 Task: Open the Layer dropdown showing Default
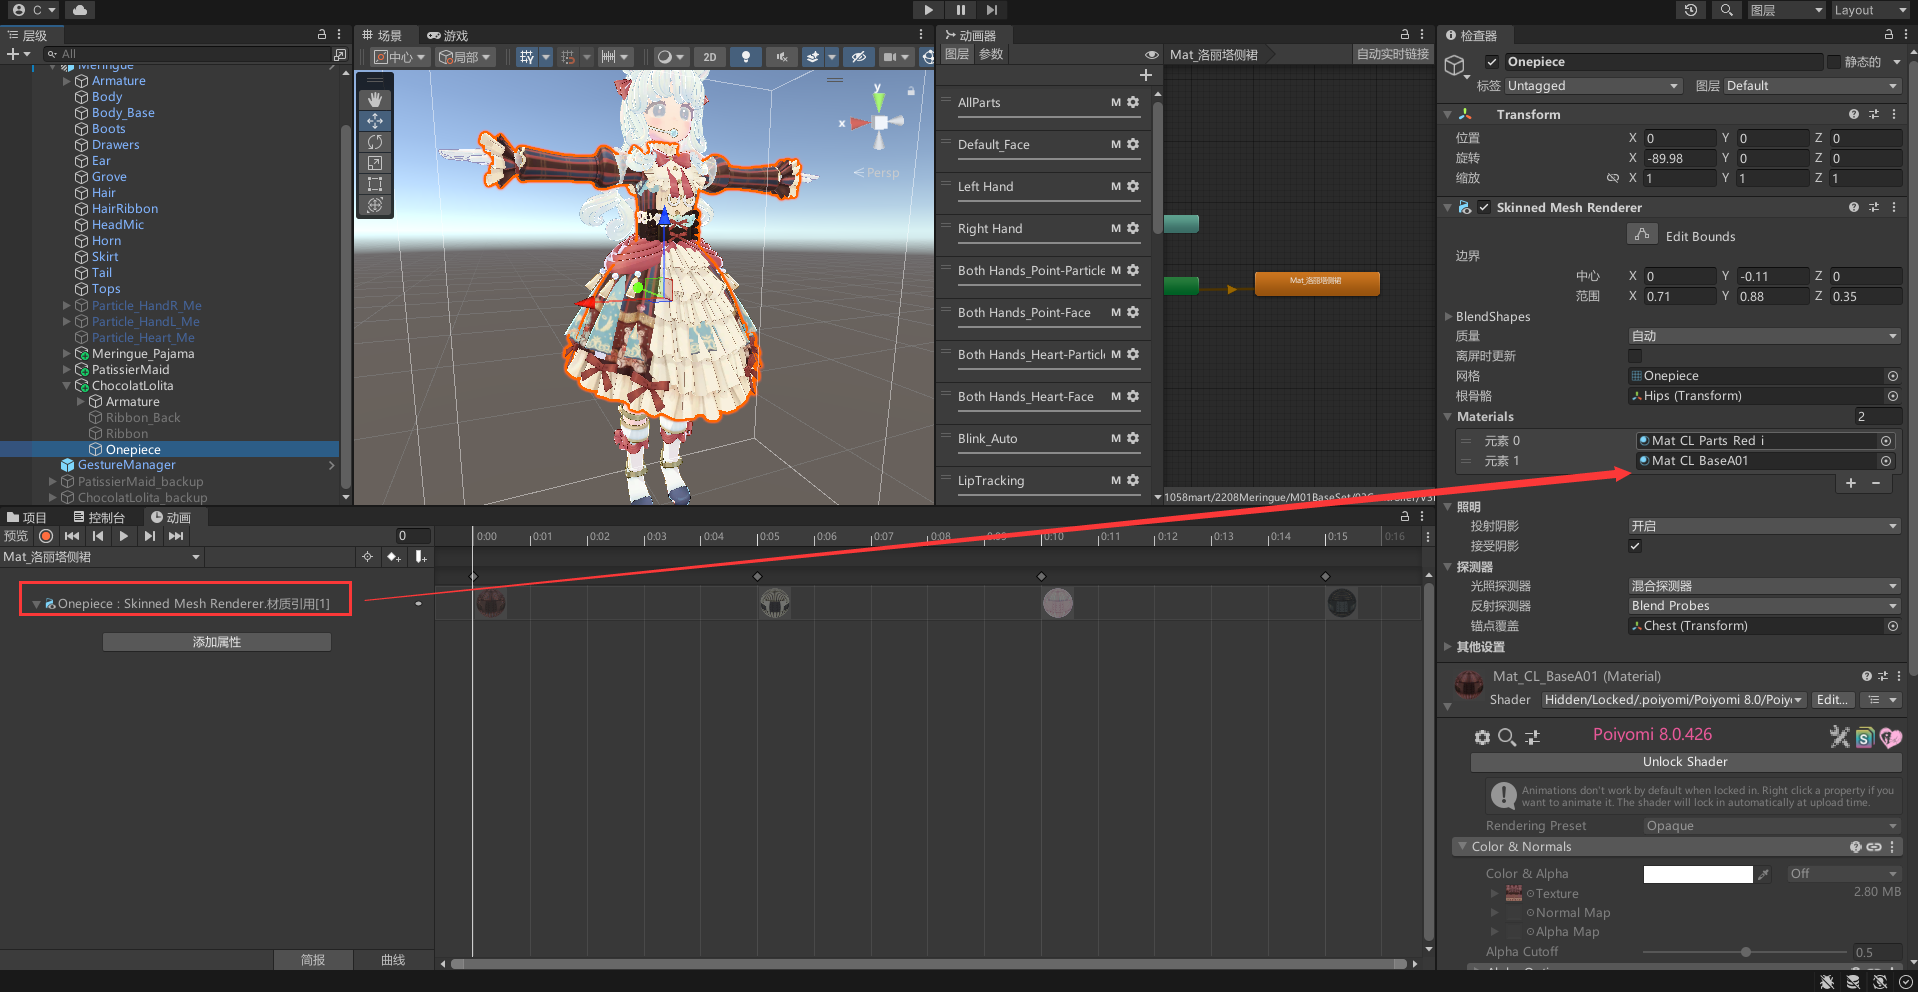click(x=1812, y=86)
